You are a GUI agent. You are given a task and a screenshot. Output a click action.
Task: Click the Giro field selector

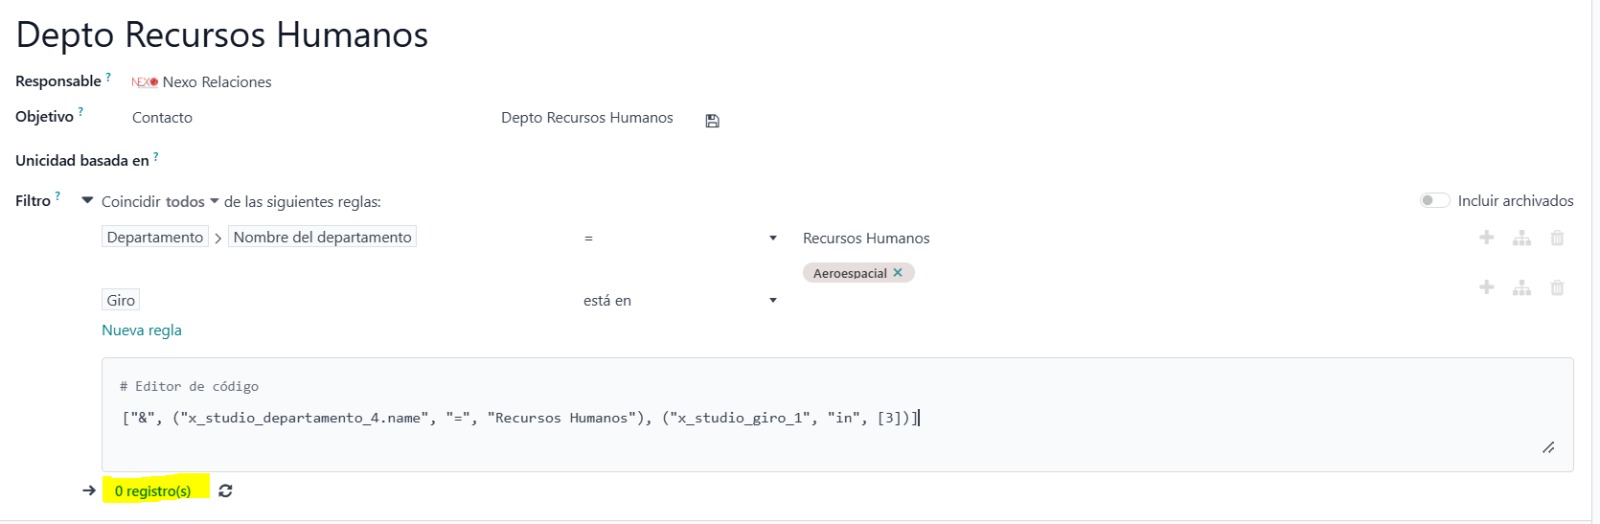[x=121, y=300]
